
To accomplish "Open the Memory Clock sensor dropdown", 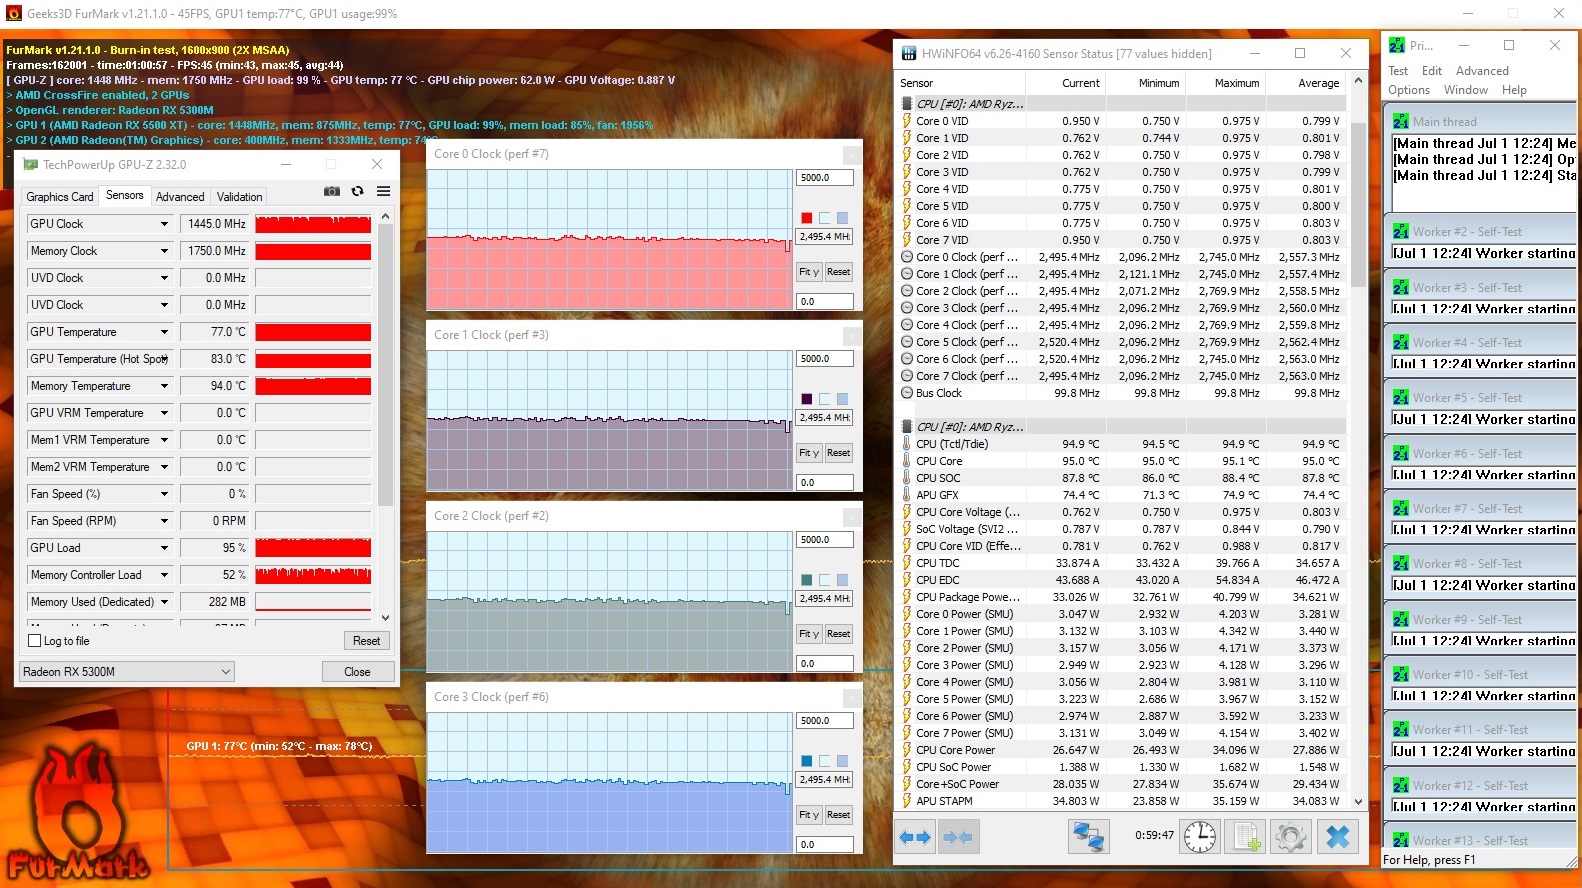I will (x=164, y=251).
